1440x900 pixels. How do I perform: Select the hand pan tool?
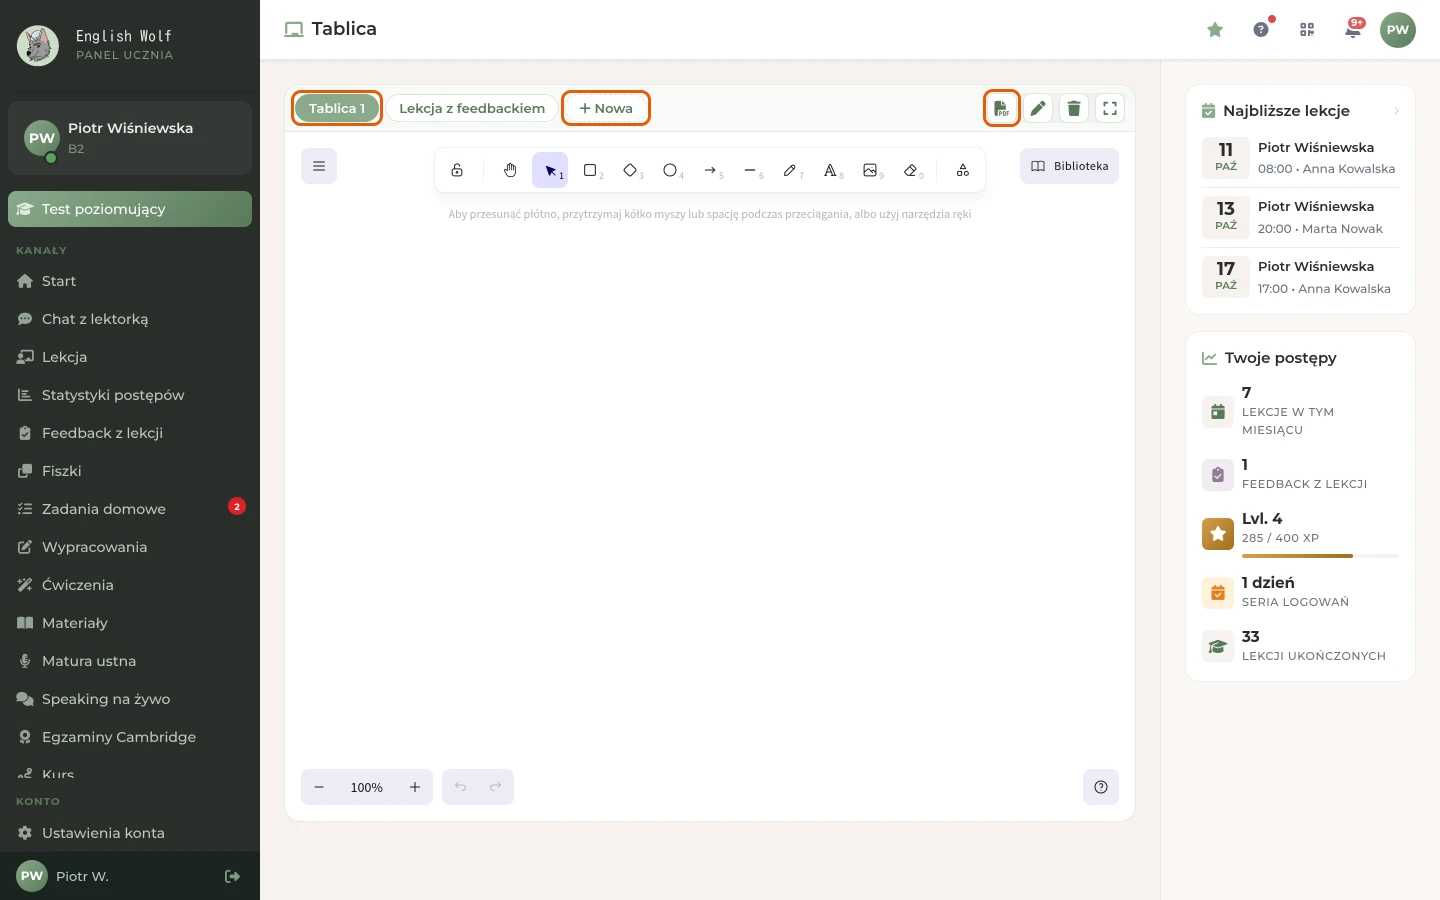pos(510,170)
